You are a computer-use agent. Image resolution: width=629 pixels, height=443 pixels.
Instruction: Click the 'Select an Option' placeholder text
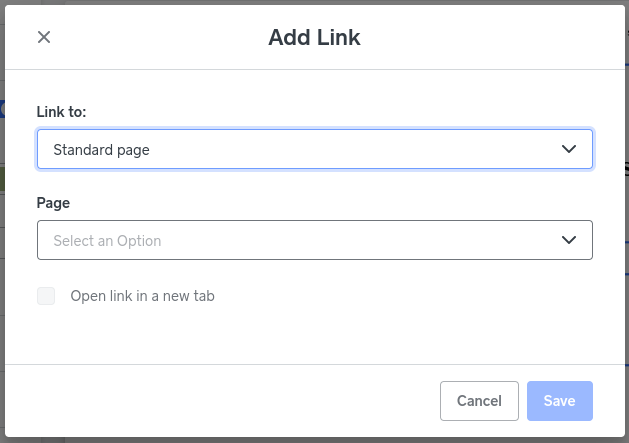[107, 240]
